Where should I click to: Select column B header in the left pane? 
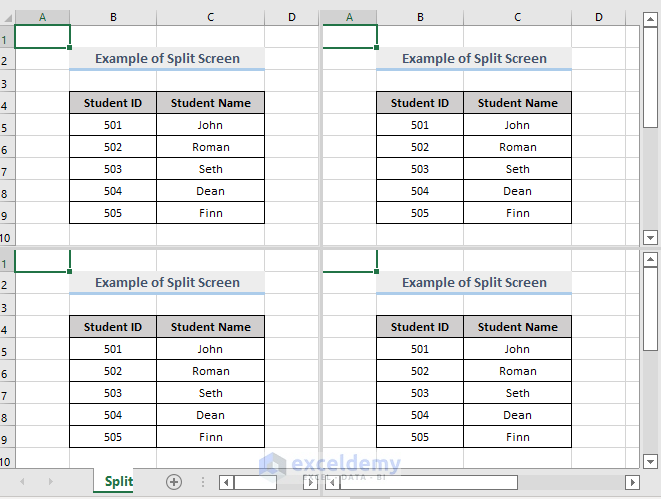tap(113, 17)
